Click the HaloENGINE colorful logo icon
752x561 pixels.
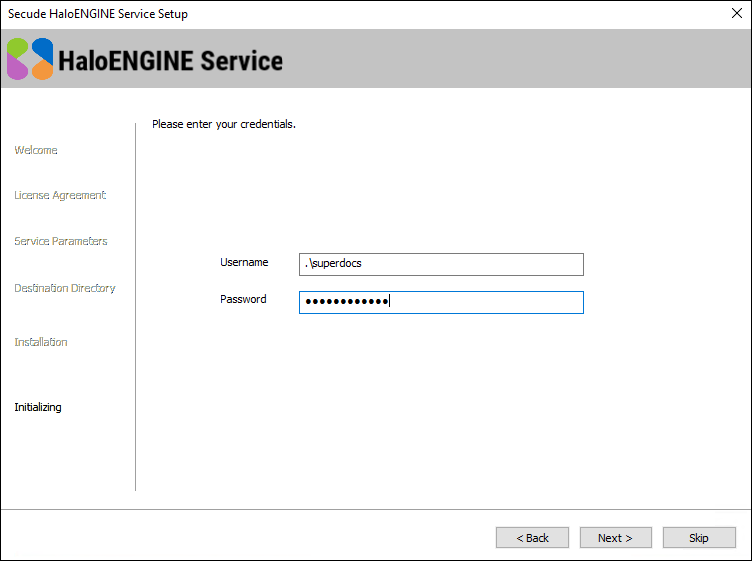30,59
